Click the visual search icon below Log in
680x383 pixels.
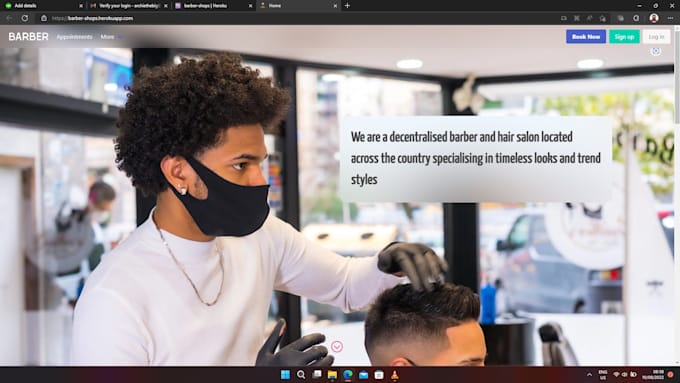point(656,51)
